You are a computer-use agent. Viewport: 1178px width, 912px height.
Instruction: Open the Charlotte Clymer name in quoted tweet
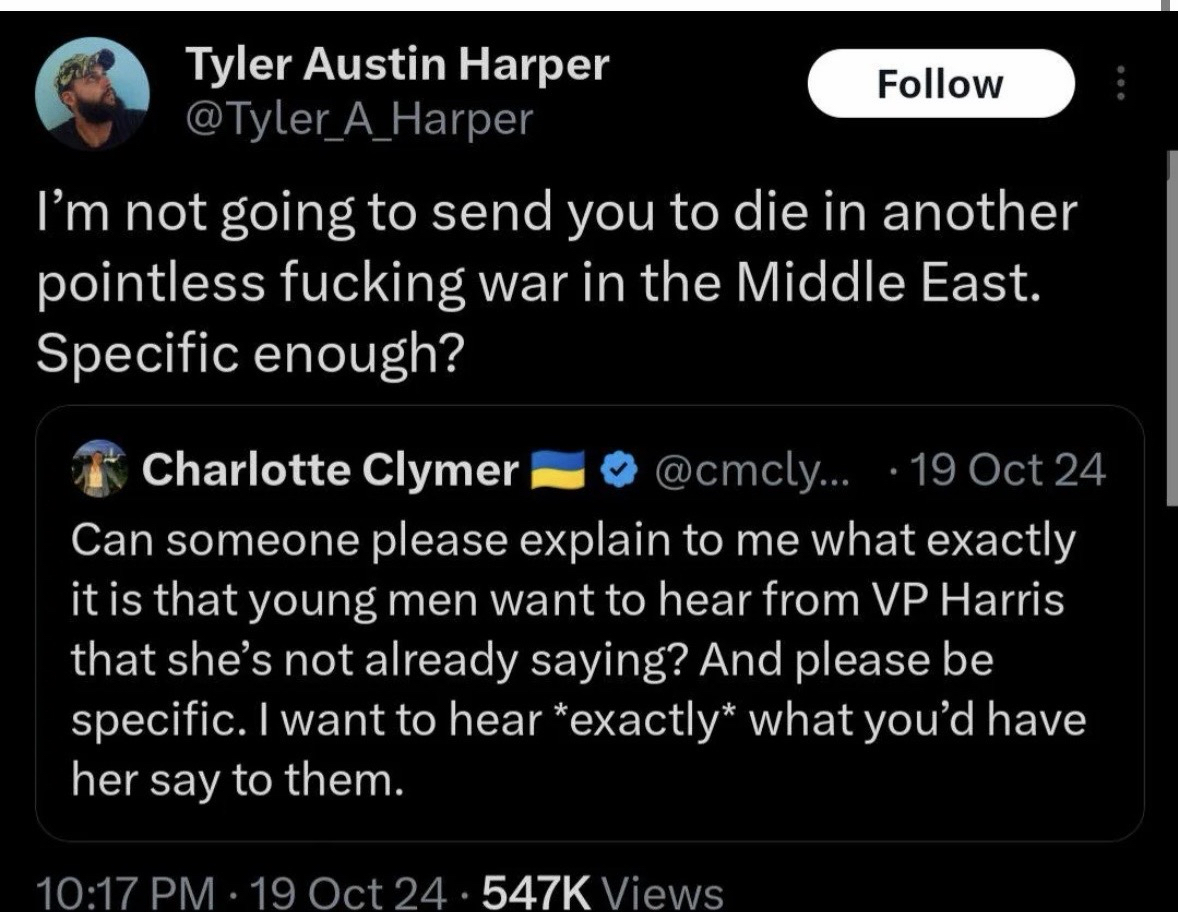[x=331, y=469]
